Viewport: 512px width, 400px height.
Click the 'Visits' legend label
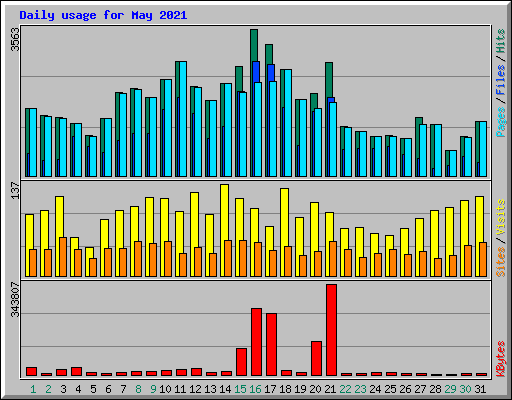tap(500, 218)
